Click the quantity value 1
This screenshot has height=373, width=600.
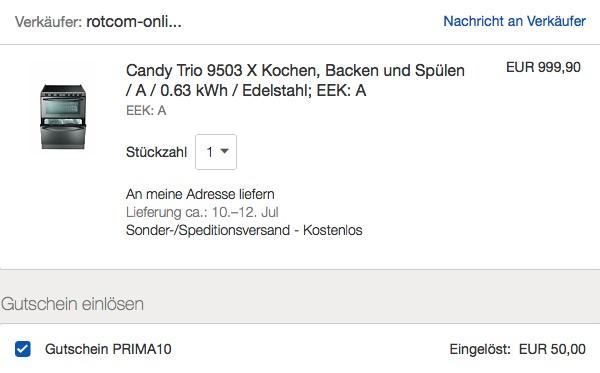pyautogui.click(x=210, y=152)
